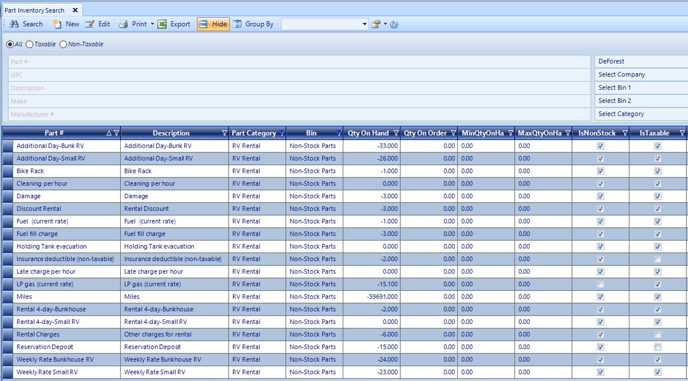Export the list via Excel Export button
Viewport: 688px width, 381px height.
point(174,24)
